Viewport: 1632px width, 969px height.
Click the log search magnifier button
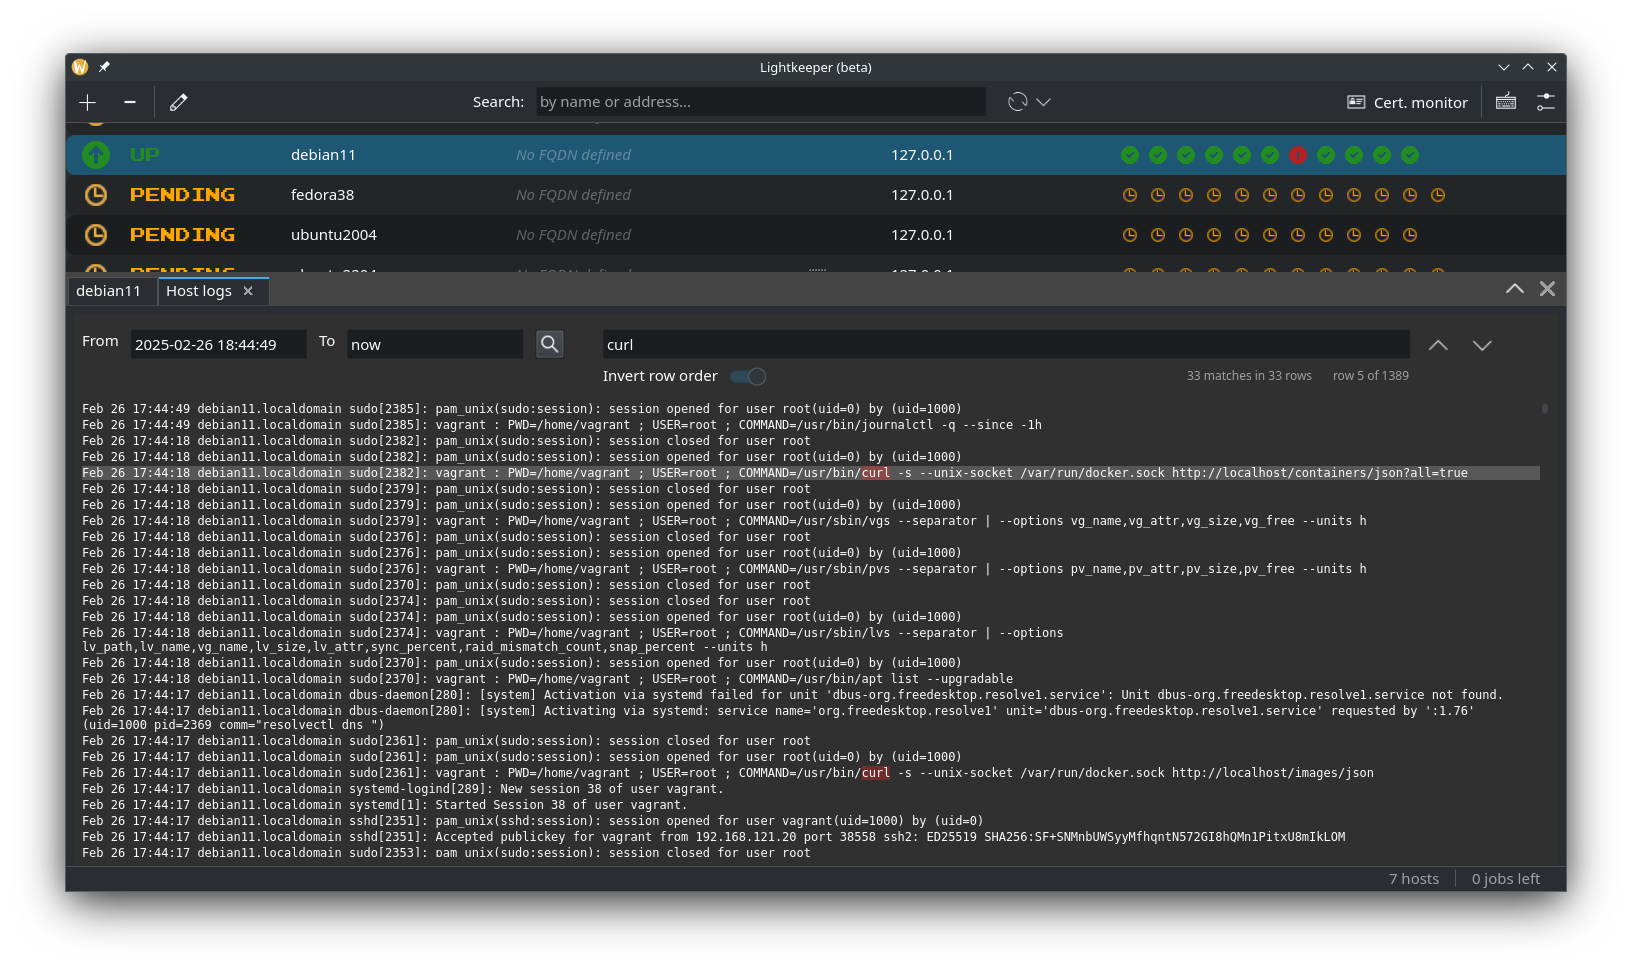[x=549, y=344]
